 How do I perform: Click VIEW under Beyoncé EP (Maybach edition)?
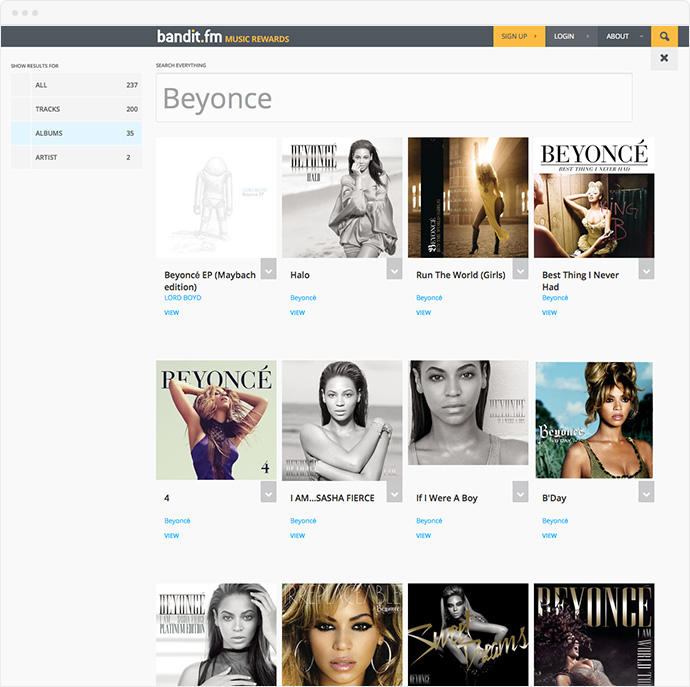[172, 312]
